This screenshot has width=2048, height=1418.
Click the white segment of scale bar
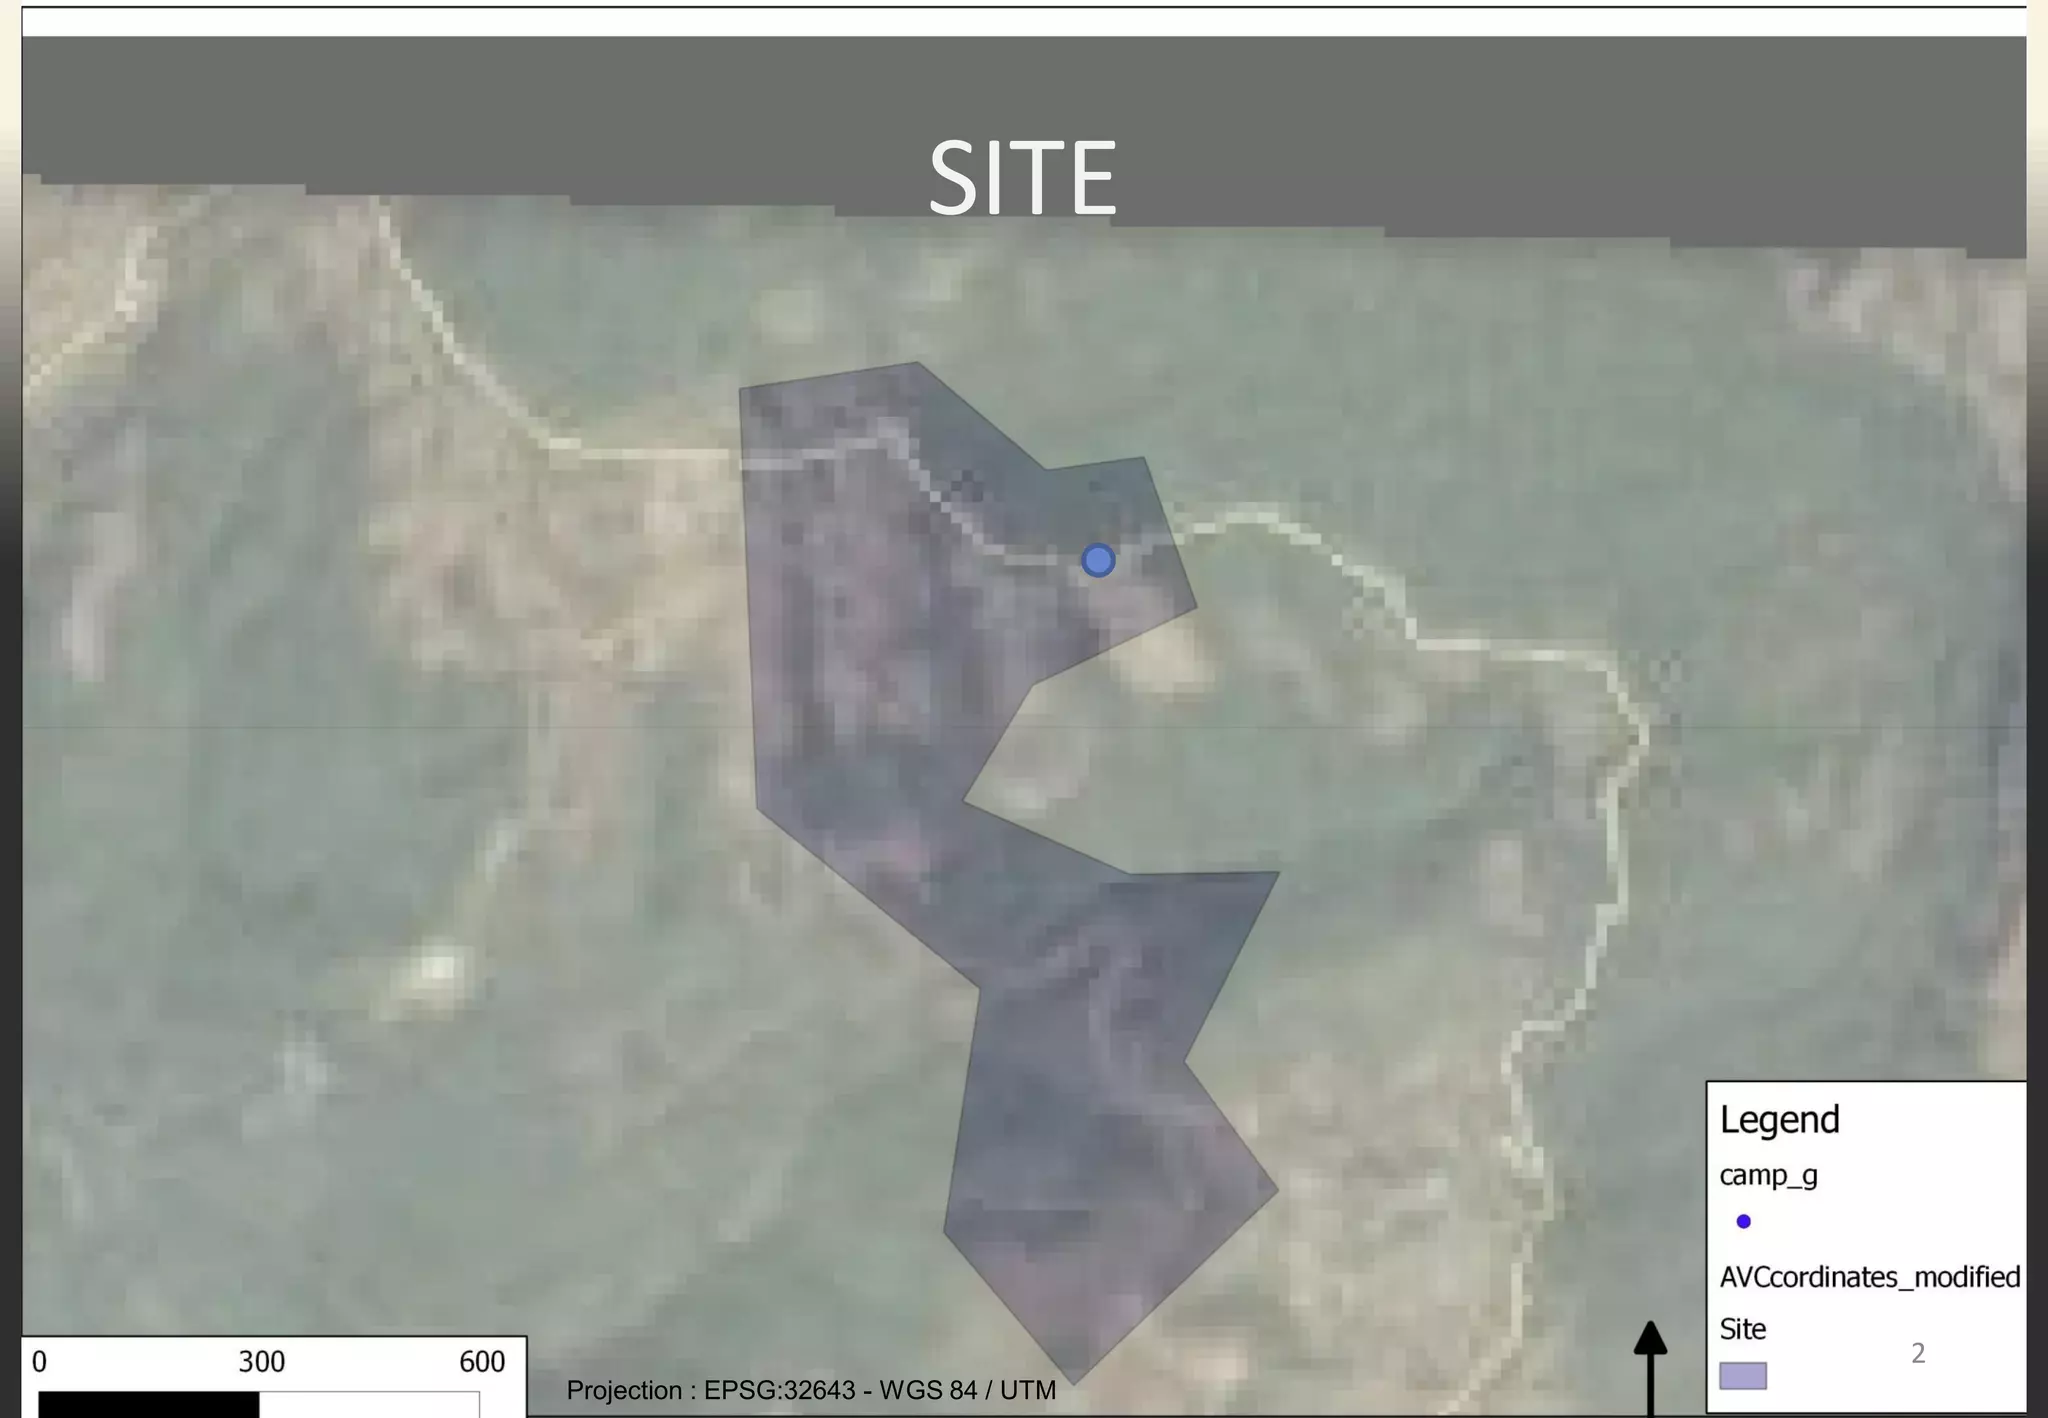[368, 1404]
